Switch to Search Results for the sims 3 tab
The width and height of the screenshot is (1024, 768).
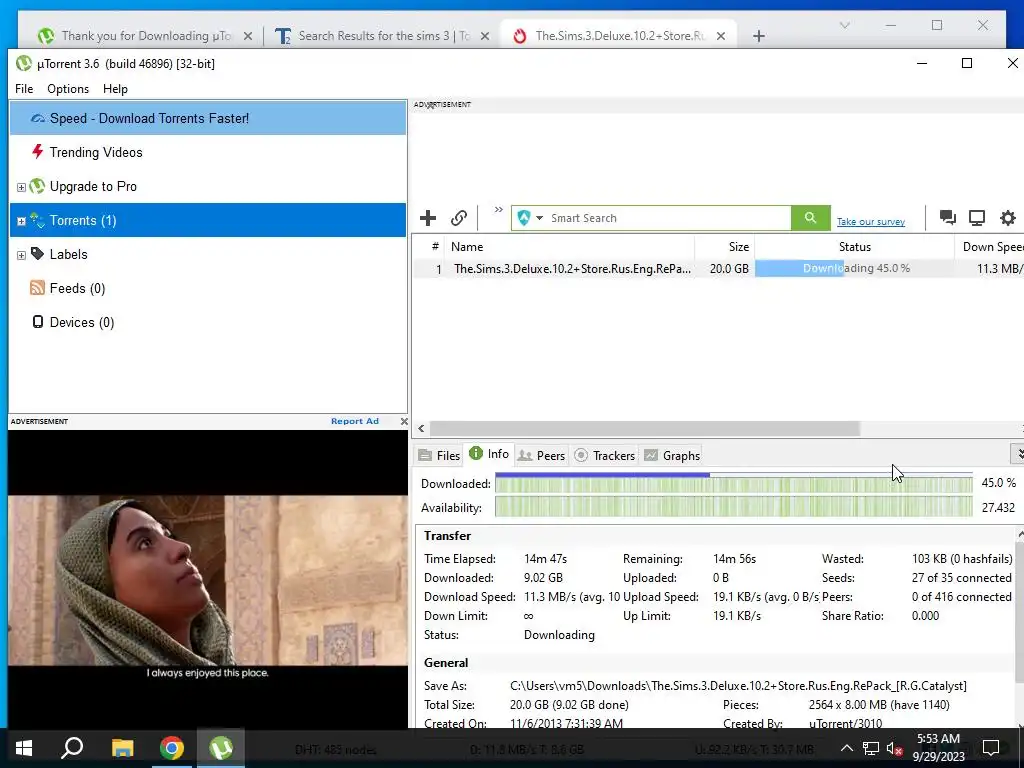coord(382,36)
